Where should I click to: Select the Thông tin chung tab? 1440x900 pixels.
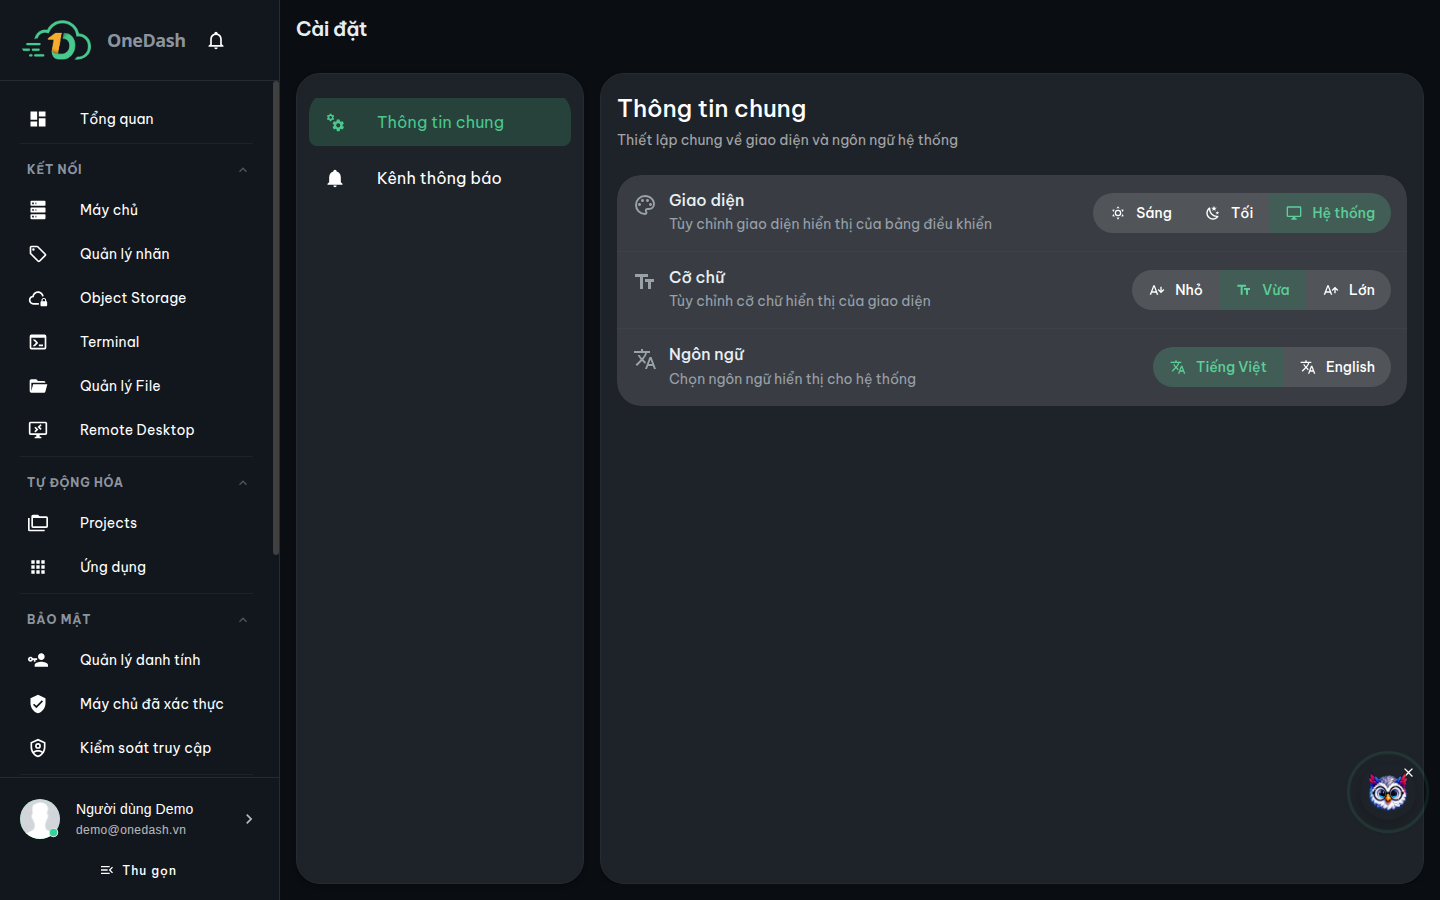(x=440, y=122)
